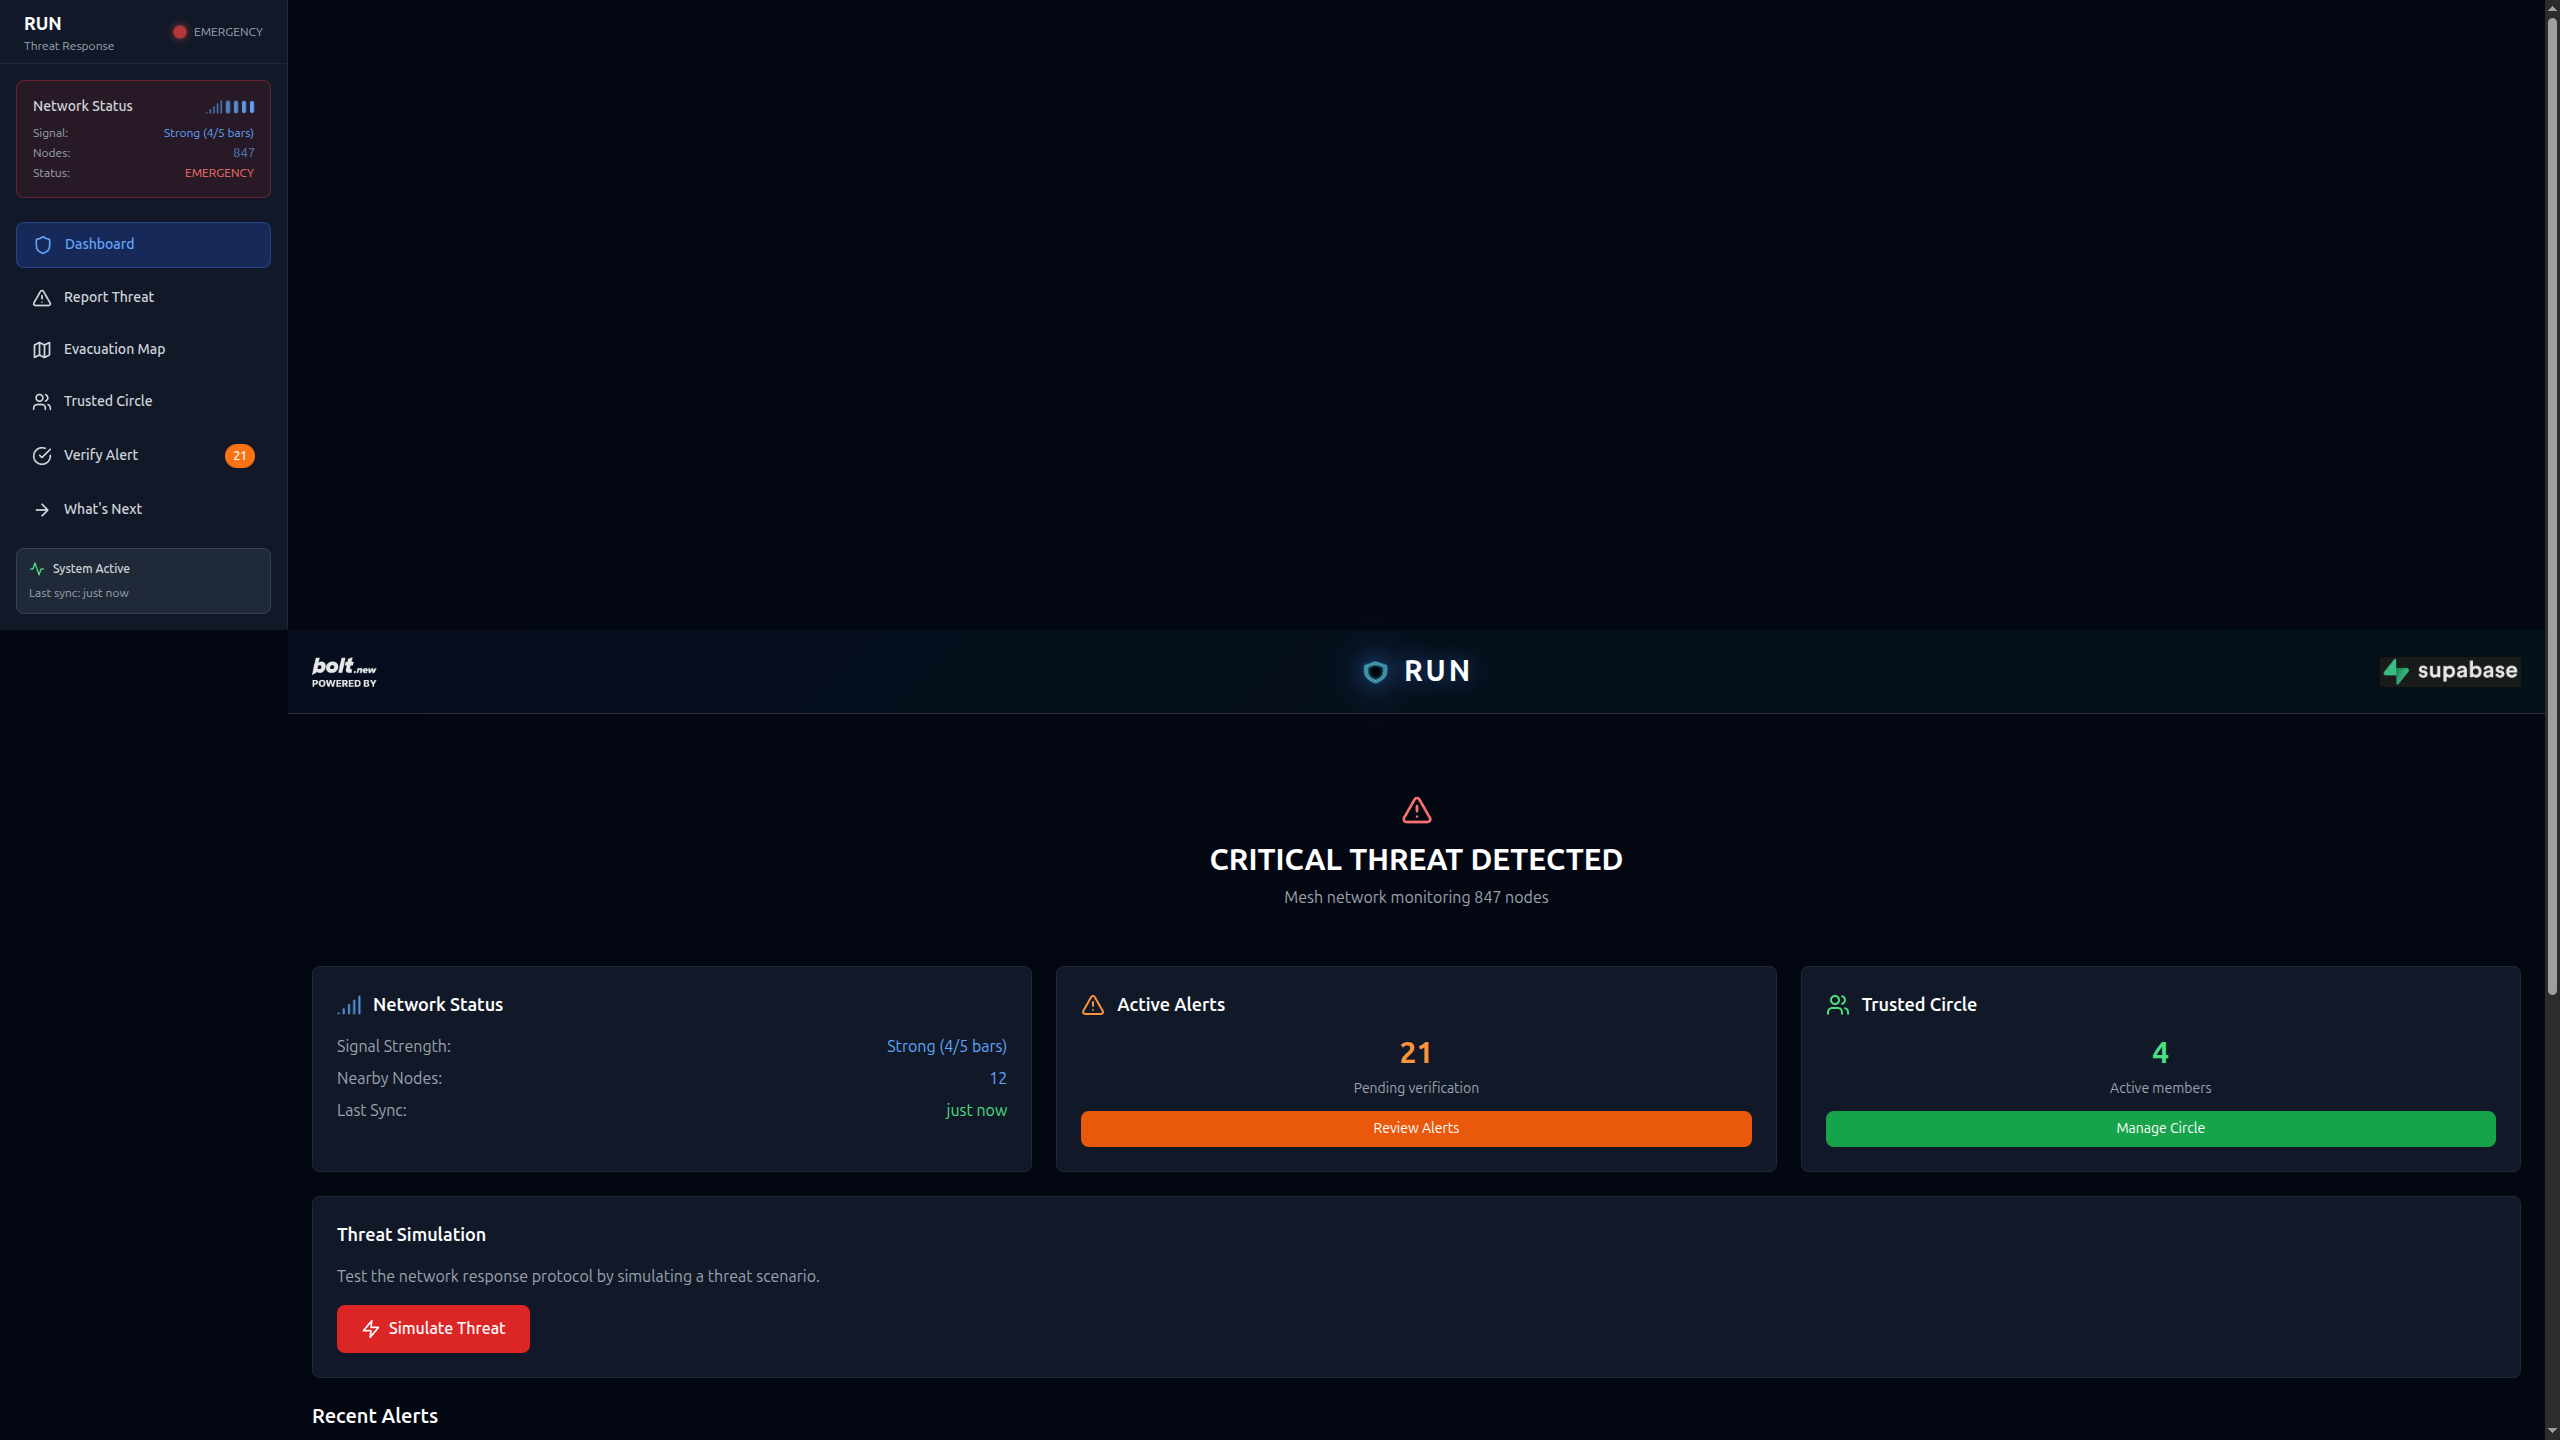
Task: Click the Trusted Circle people icon in sidebar
Action: pyautogui.click(x=42, y=402)
